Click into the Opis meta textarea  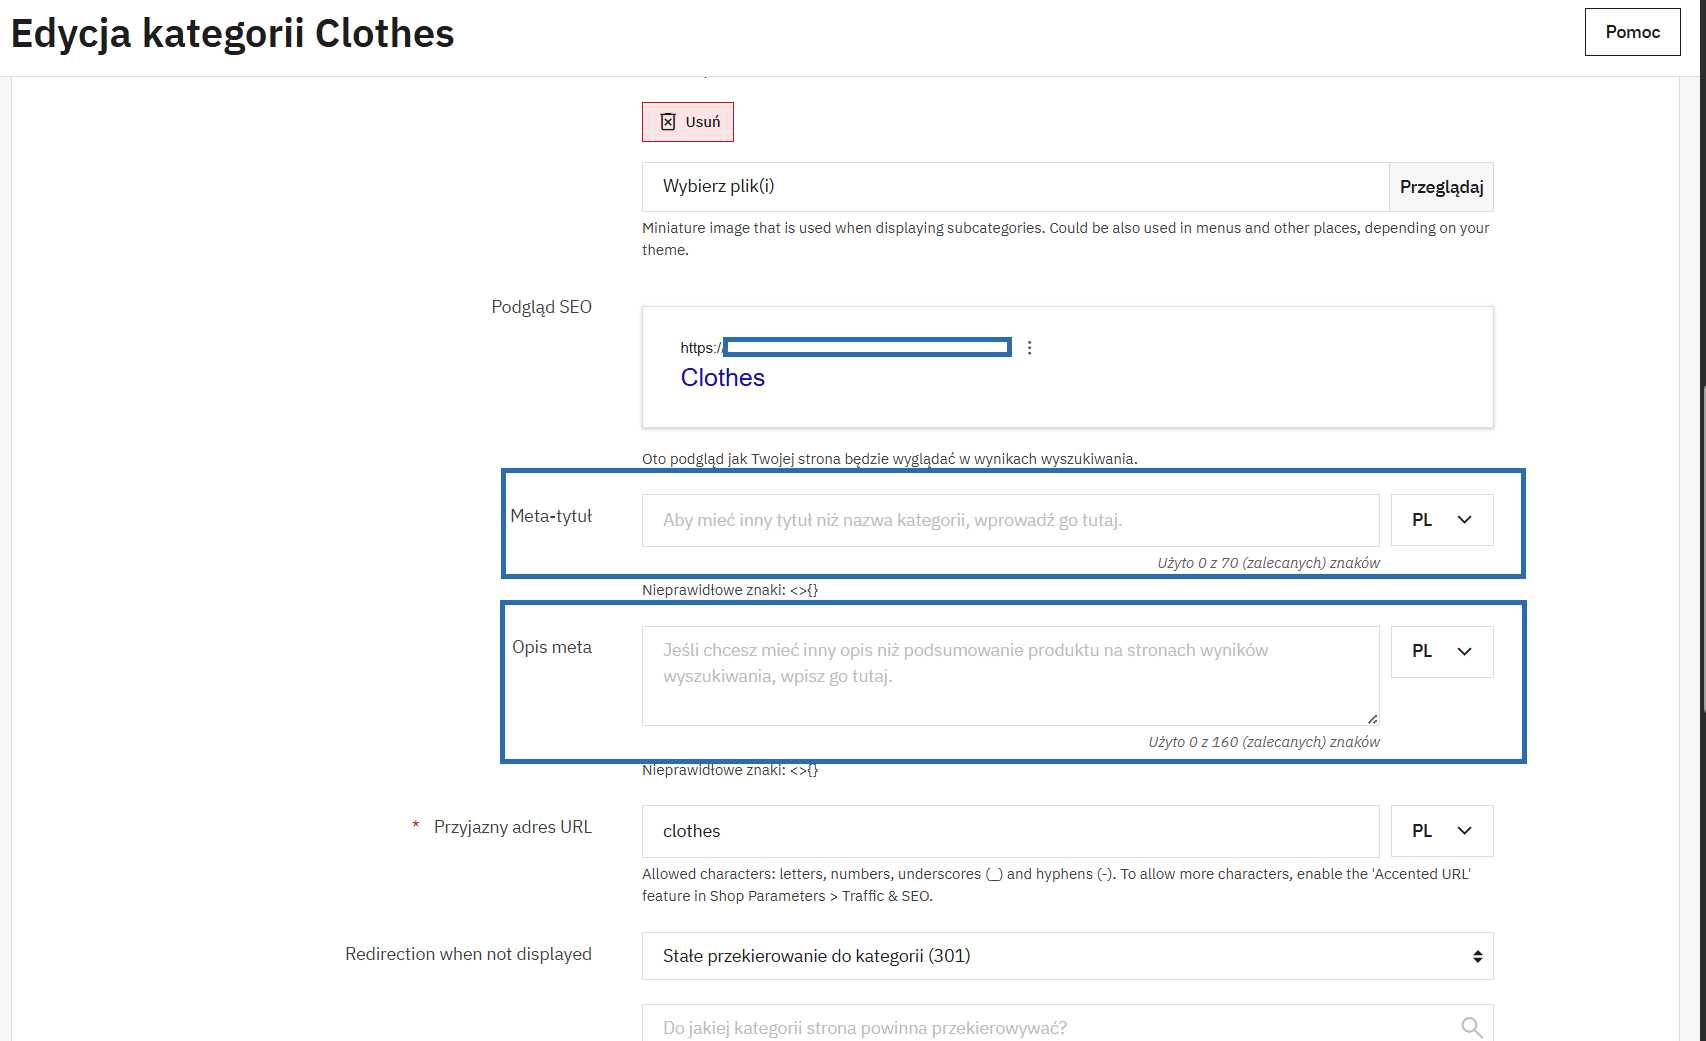point(1010,676)
